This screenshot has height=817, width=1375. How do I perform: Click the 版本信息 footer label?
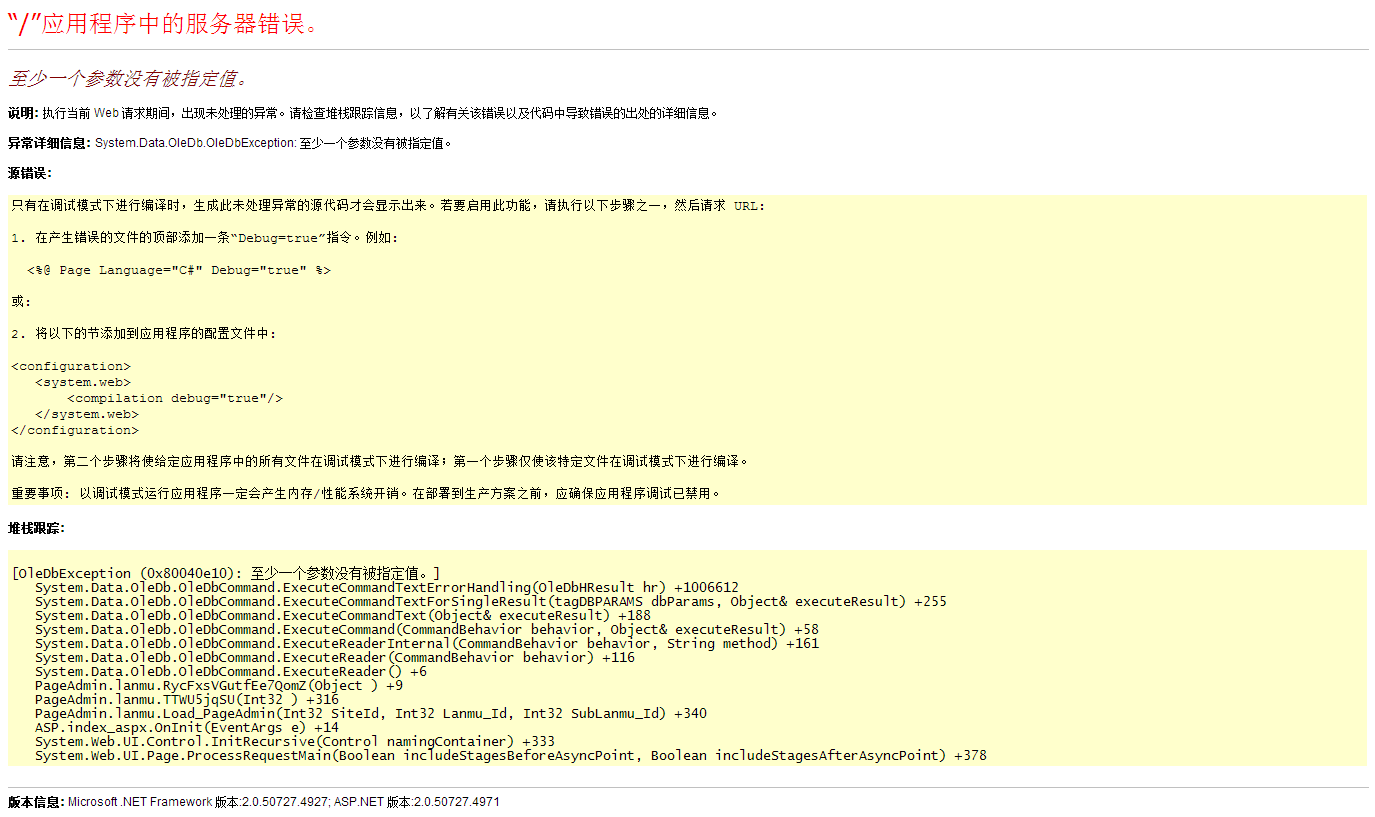pyautogui.click(x=36, y=802)
